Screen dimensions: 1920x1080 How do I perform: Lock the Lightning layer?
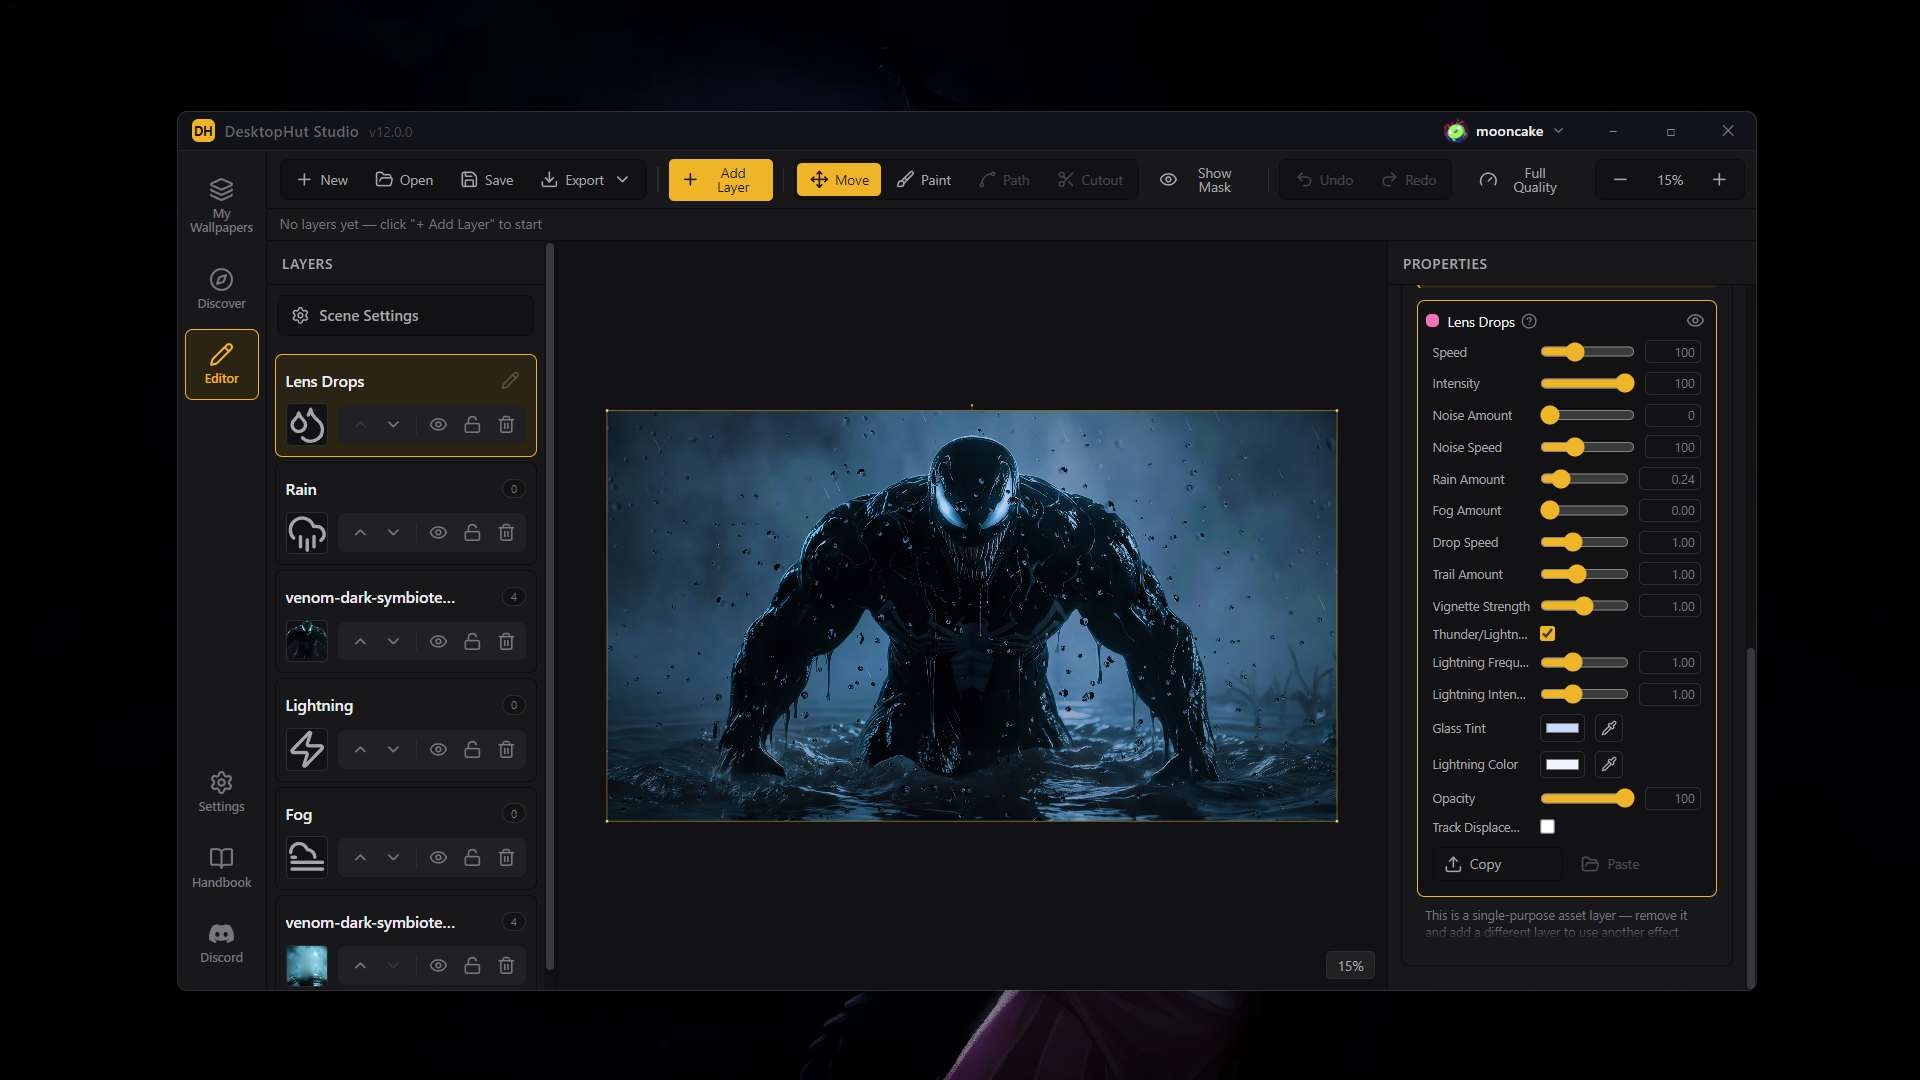coord(472,749)
